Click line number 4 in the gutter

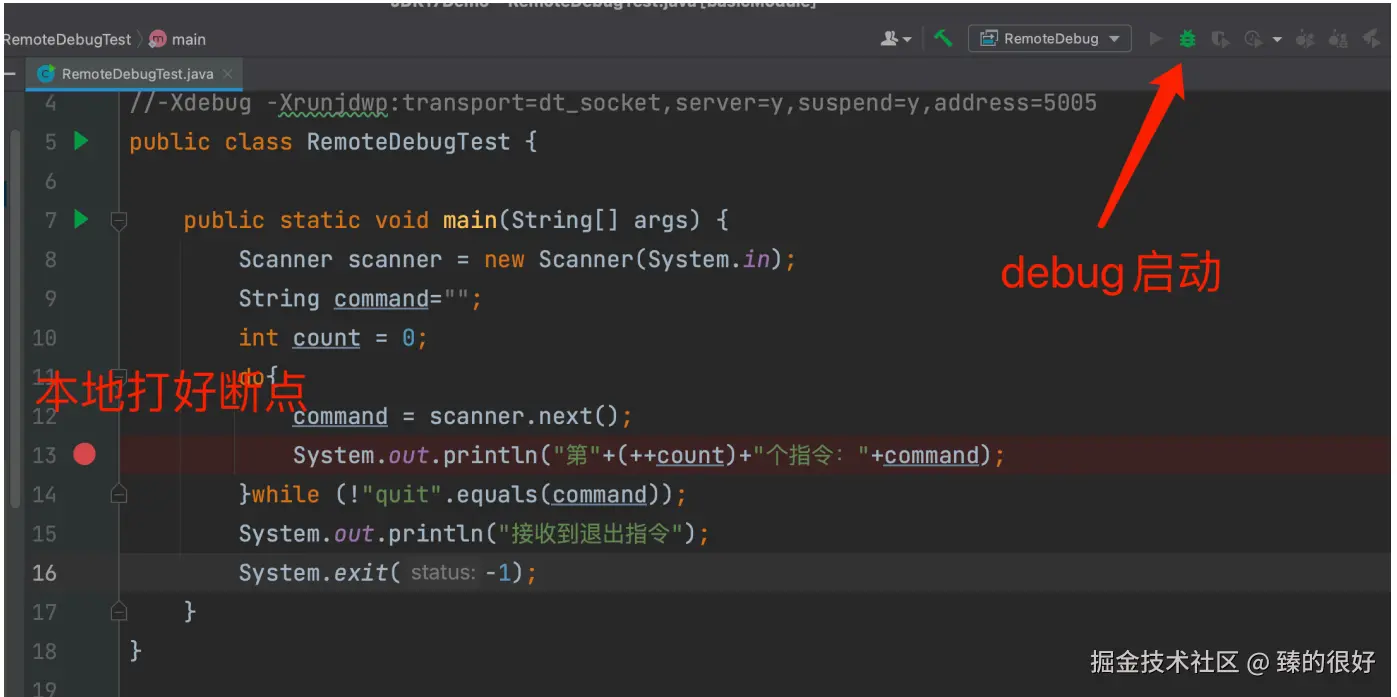(x=51, y=103)
